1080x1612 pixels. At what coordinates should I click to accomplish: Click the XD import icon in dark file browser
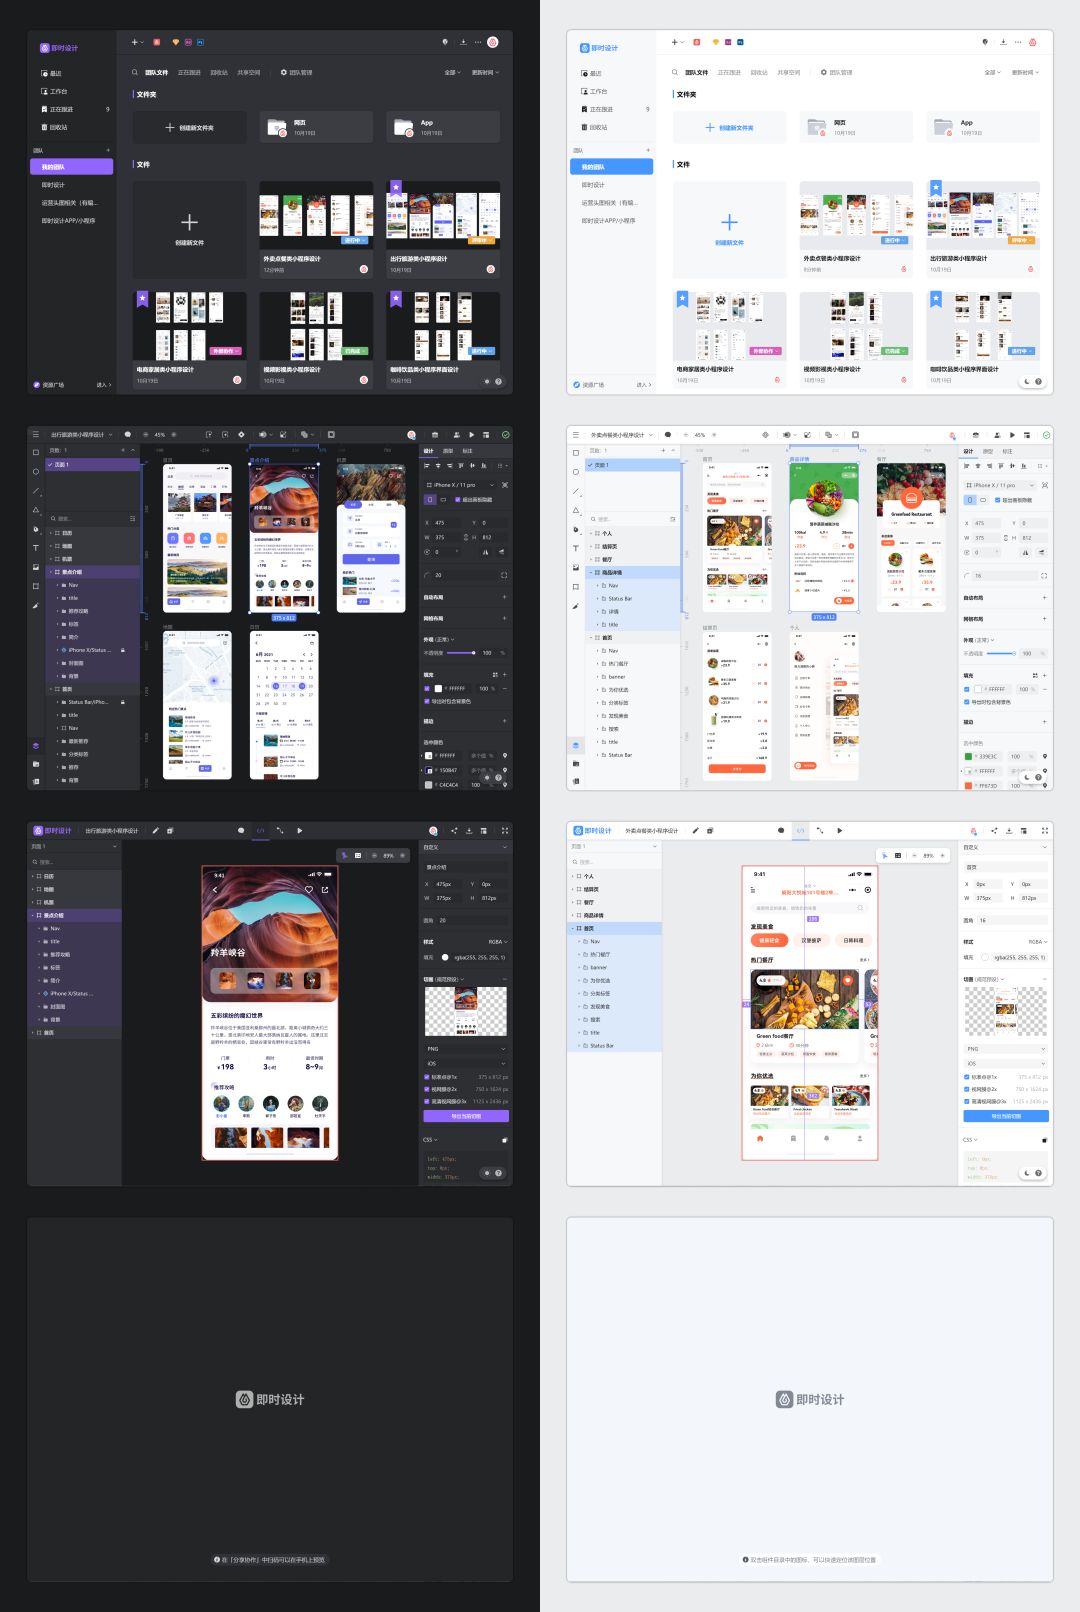(x=188, y=42)
